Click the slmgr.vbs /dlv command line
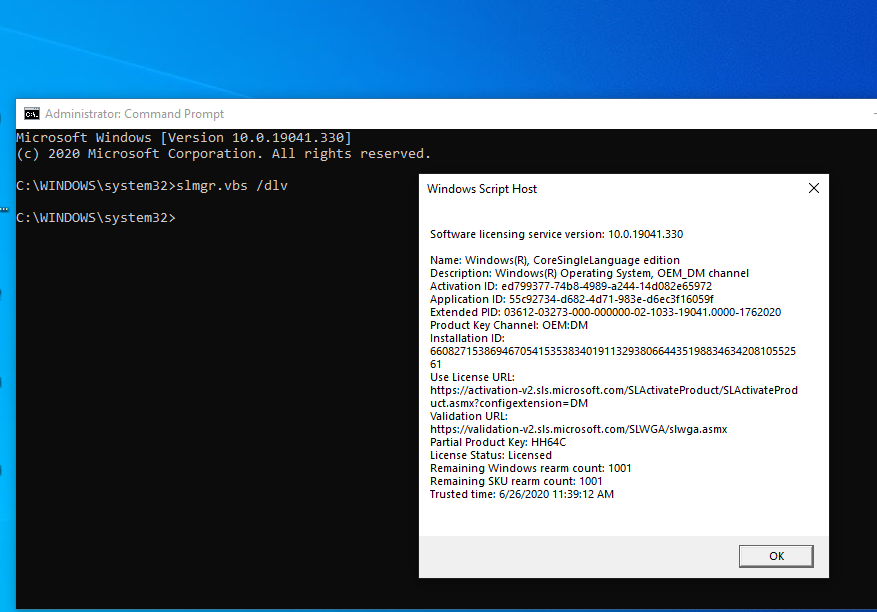The image size is (877, 612). [152, 186]
